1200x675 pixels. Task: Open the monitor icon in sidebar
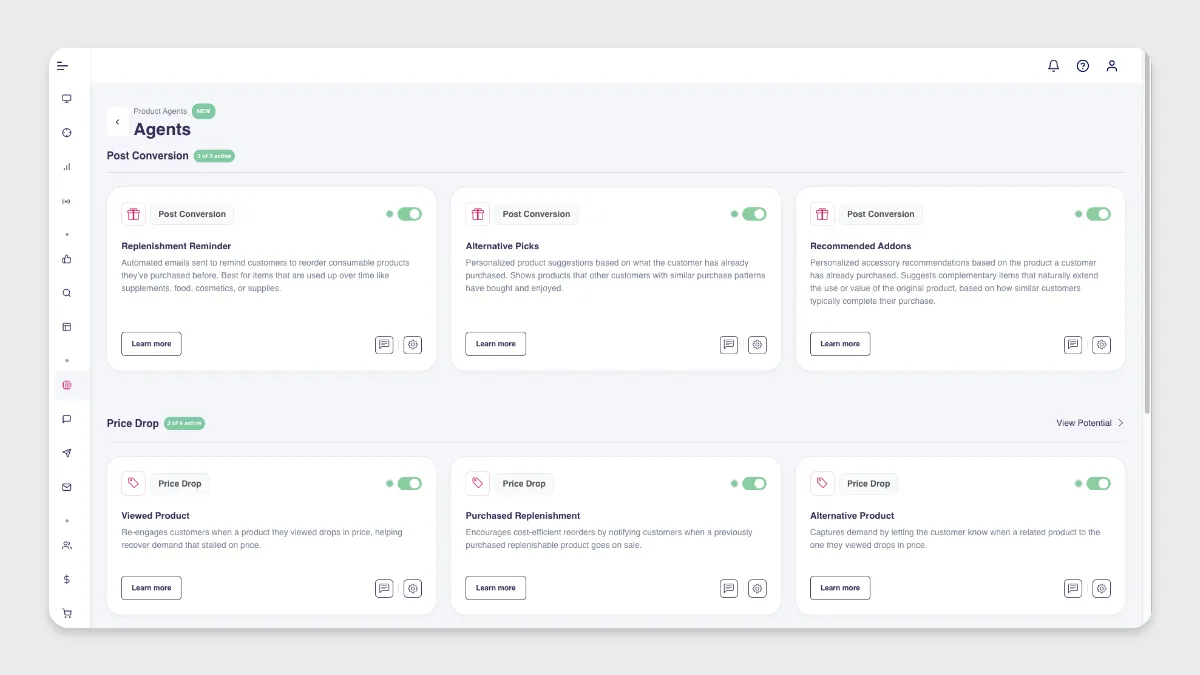67,98
